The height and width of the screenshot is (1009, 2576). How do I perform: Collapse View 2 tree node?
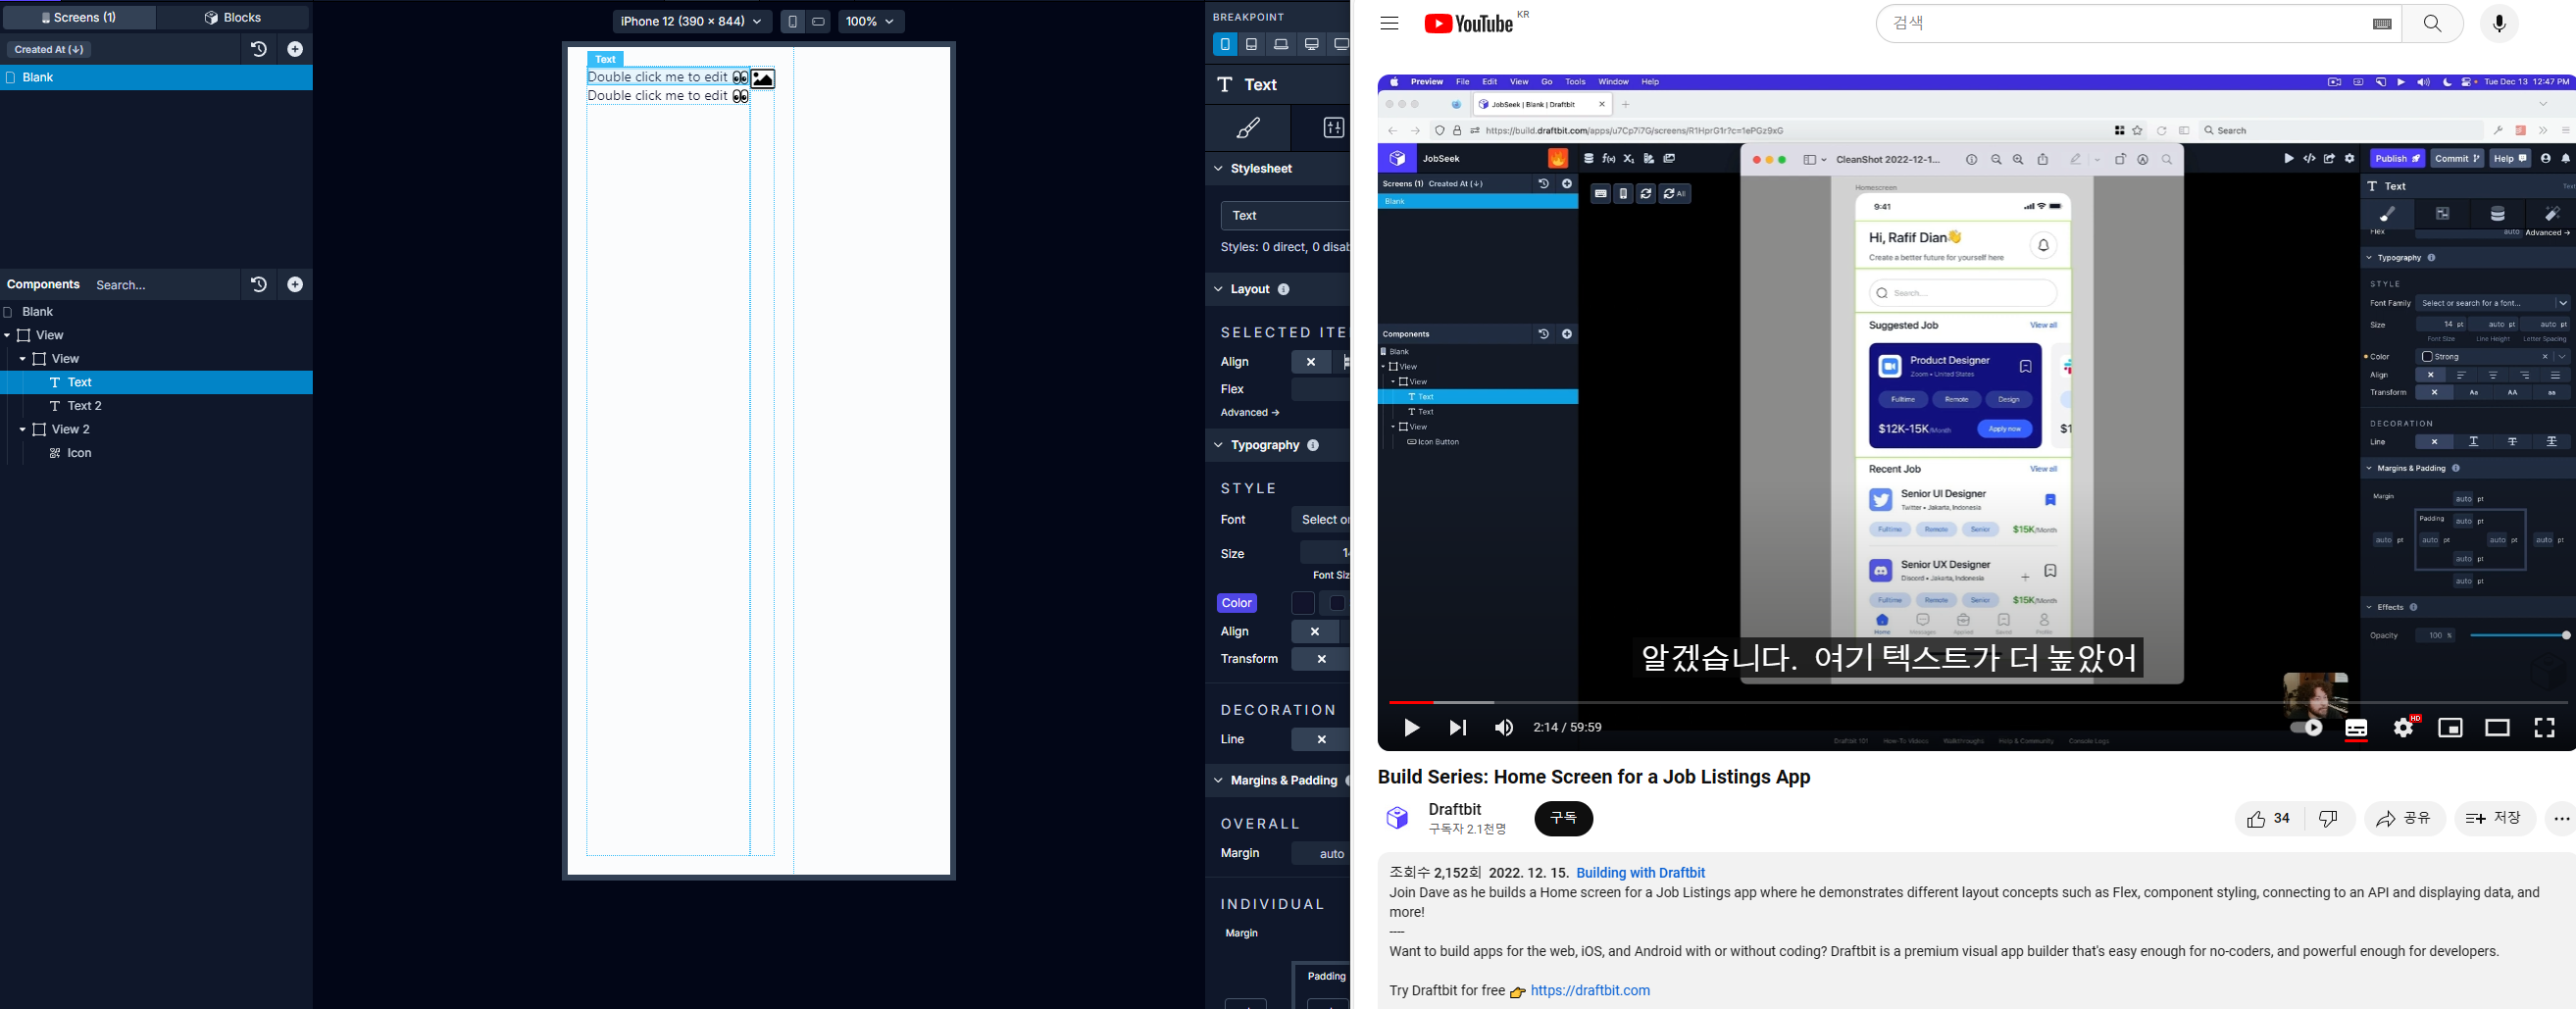point(22,430)
